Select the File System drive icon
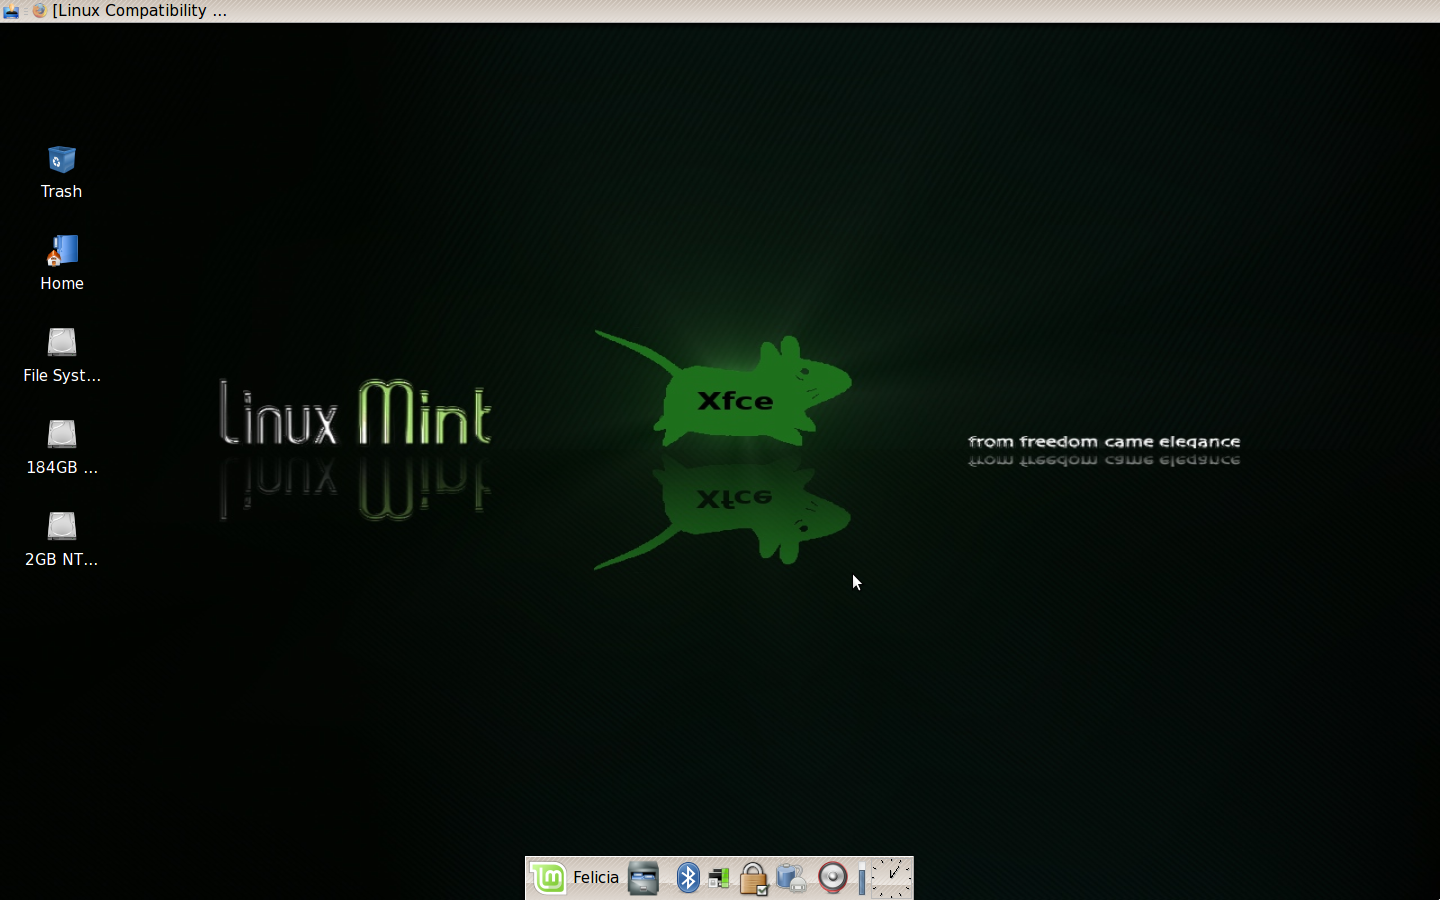The image size is (1440, 900). (62, 343)
